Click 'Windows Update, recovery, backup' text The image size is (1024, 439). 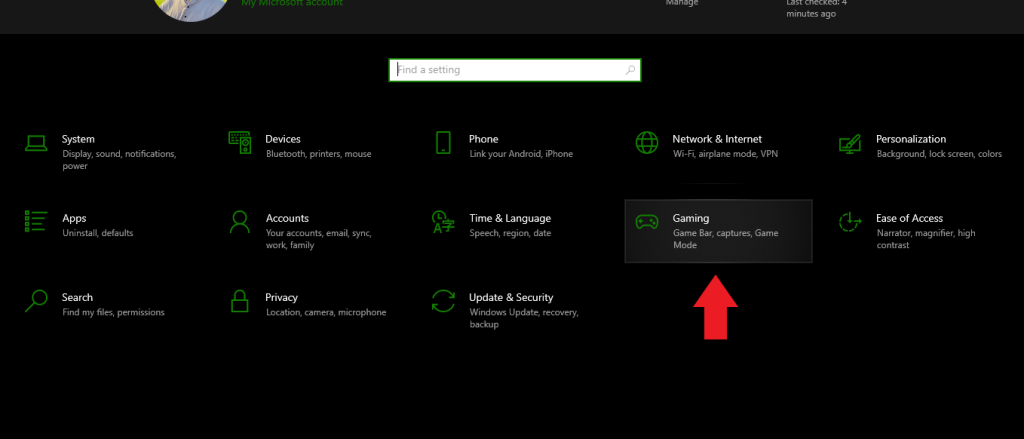[524, 318]
